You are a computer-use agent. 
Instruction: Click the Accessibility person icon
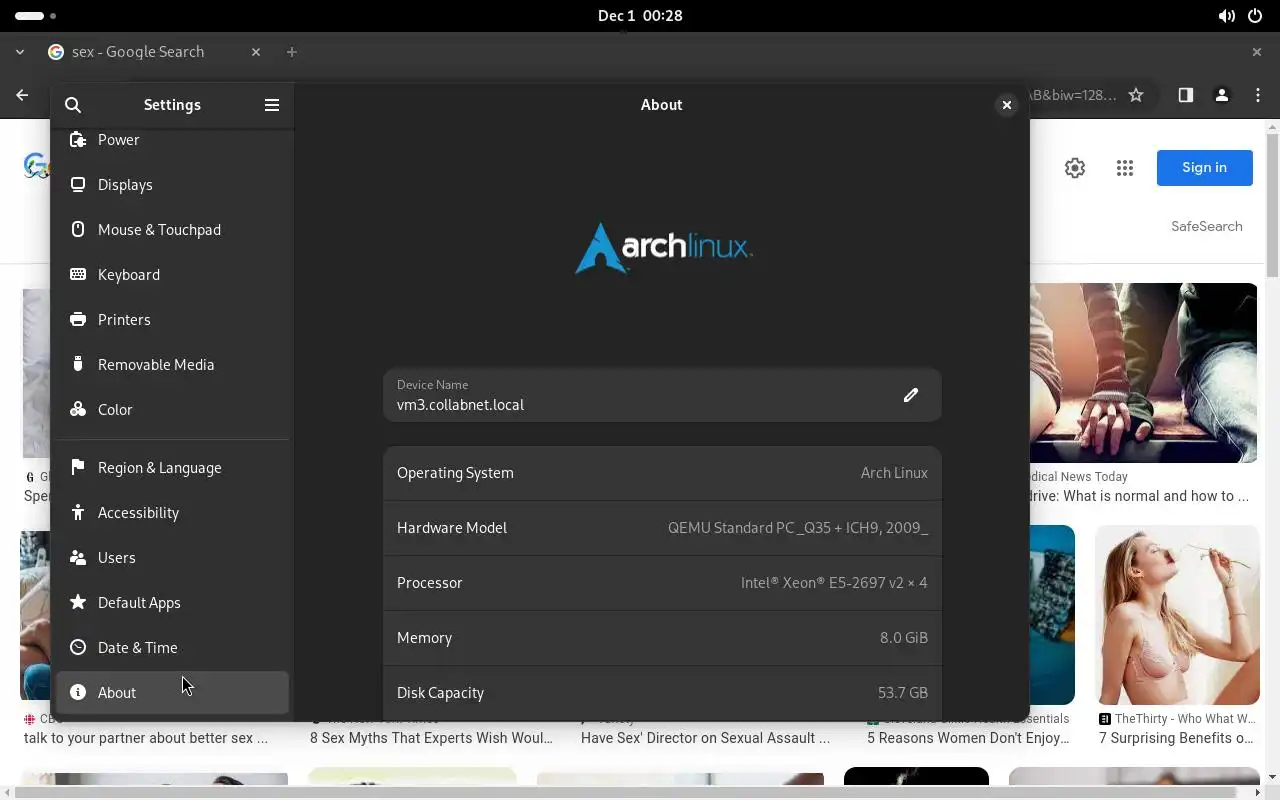point(78,512)
